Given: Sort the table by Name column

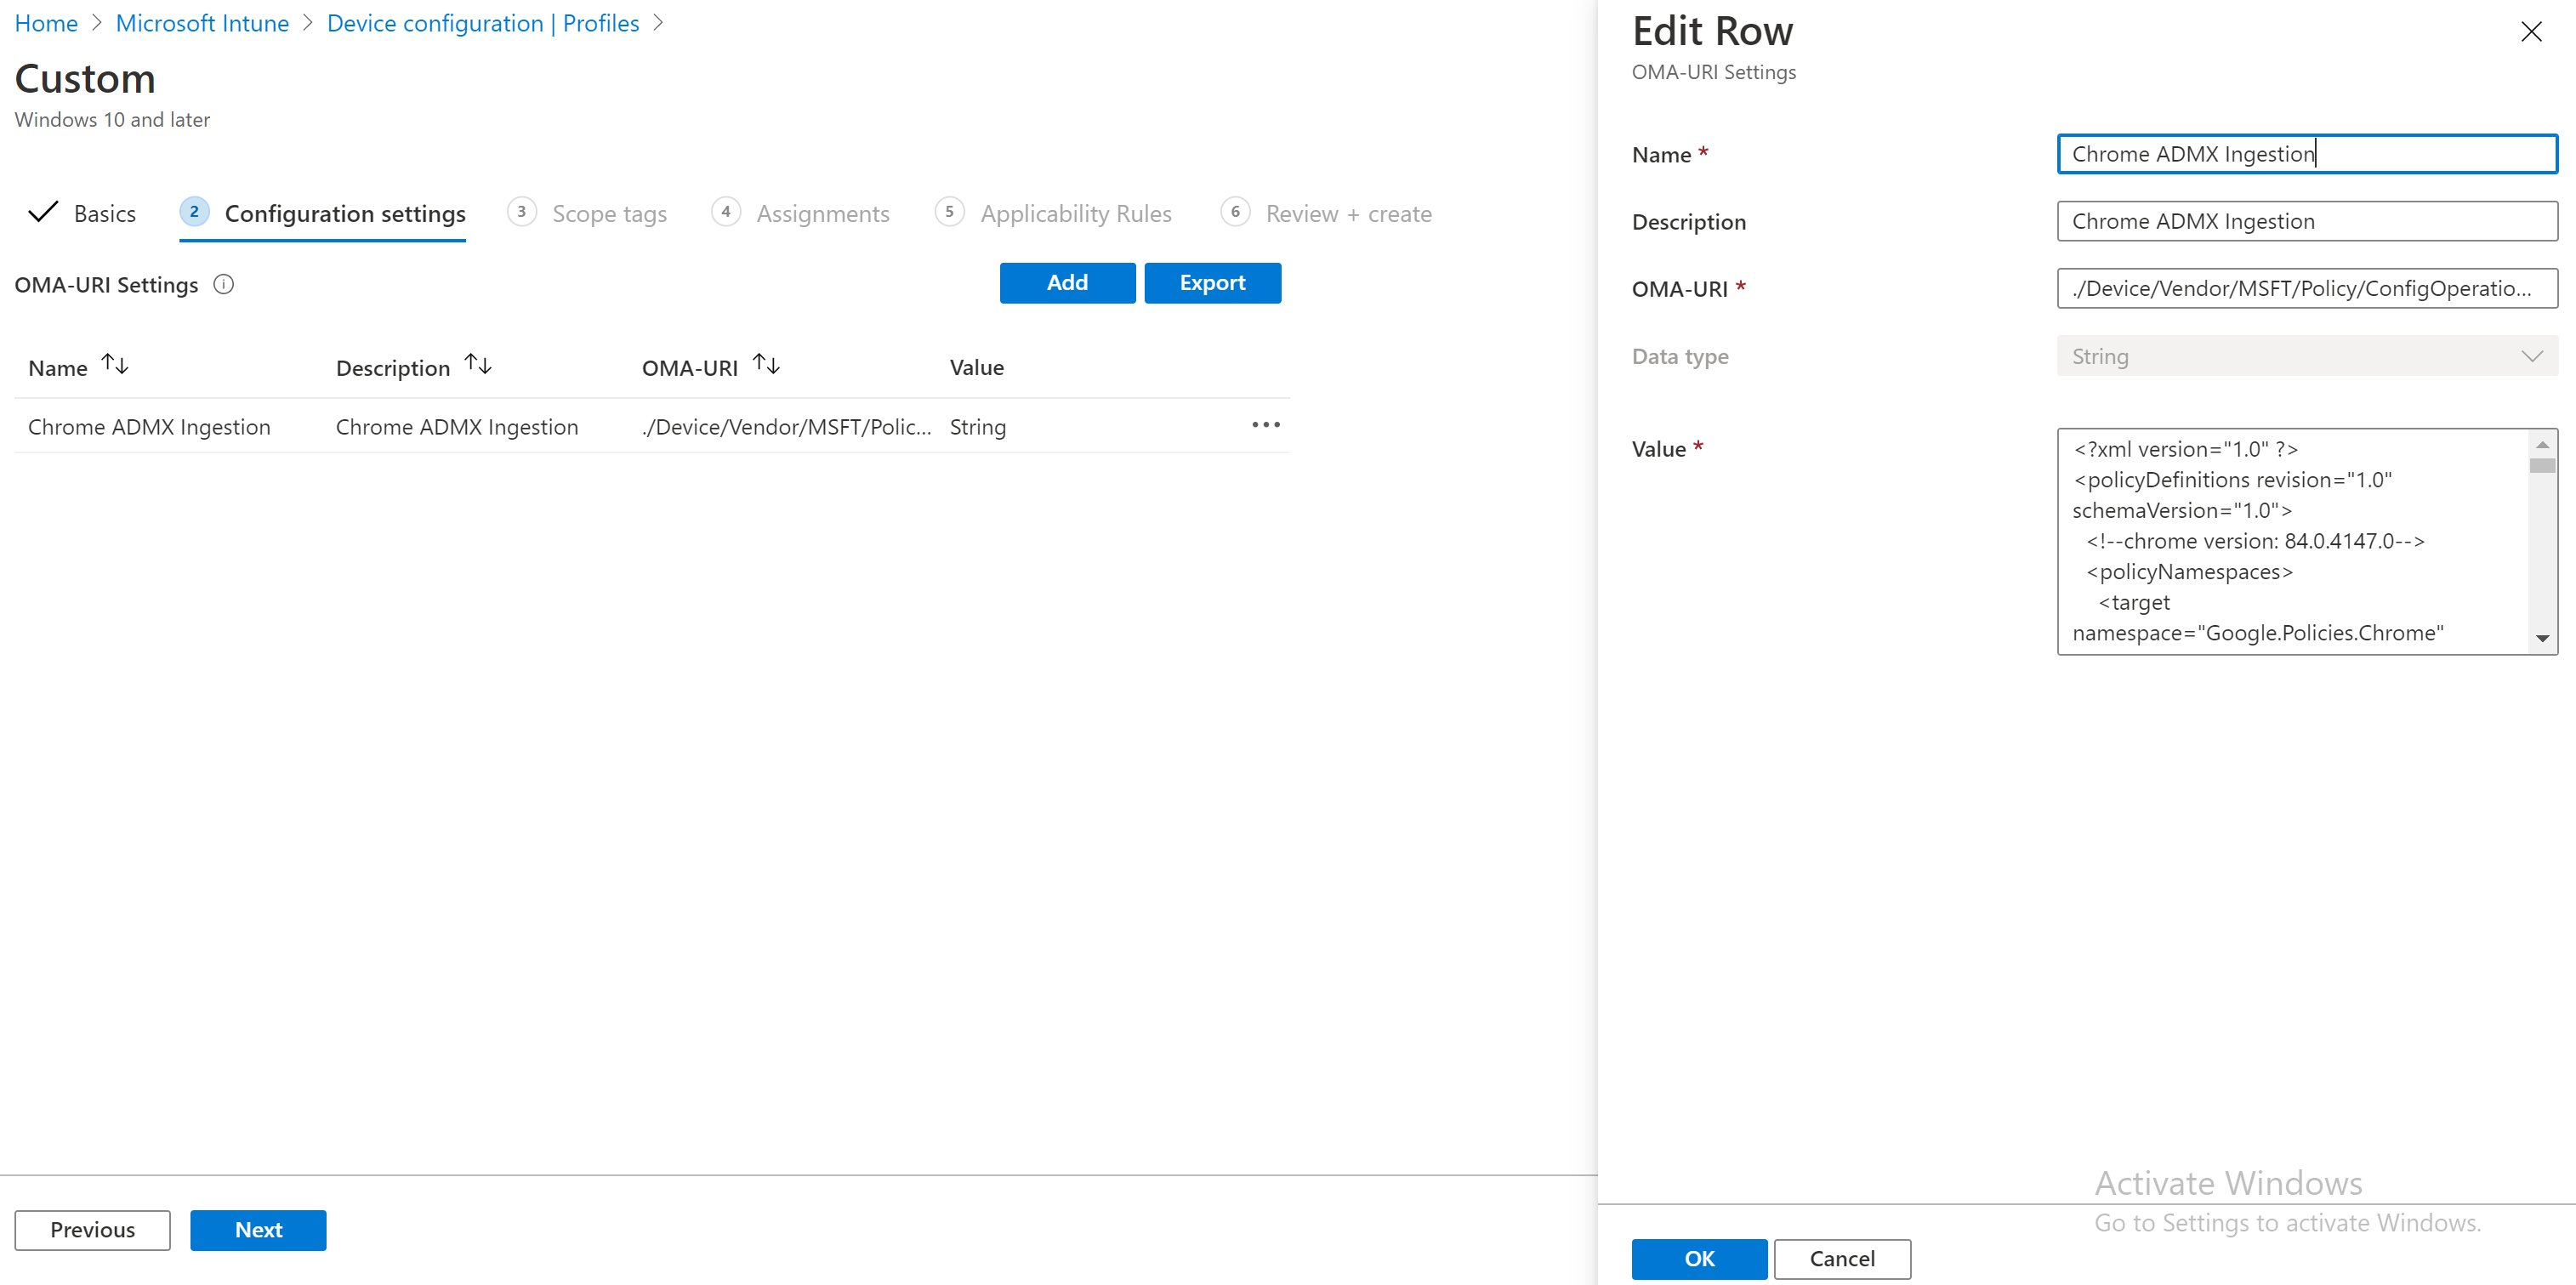Looking at the screenshot, I should tap(115, 363).
